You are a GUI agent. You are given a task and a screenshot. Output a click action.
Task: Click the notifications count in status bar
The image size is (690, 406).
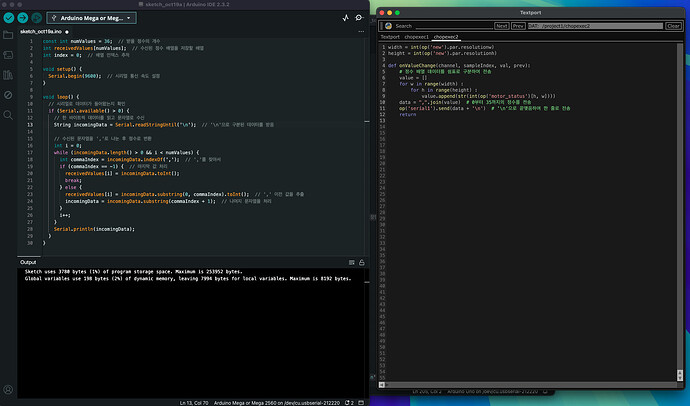coord(349,403)
